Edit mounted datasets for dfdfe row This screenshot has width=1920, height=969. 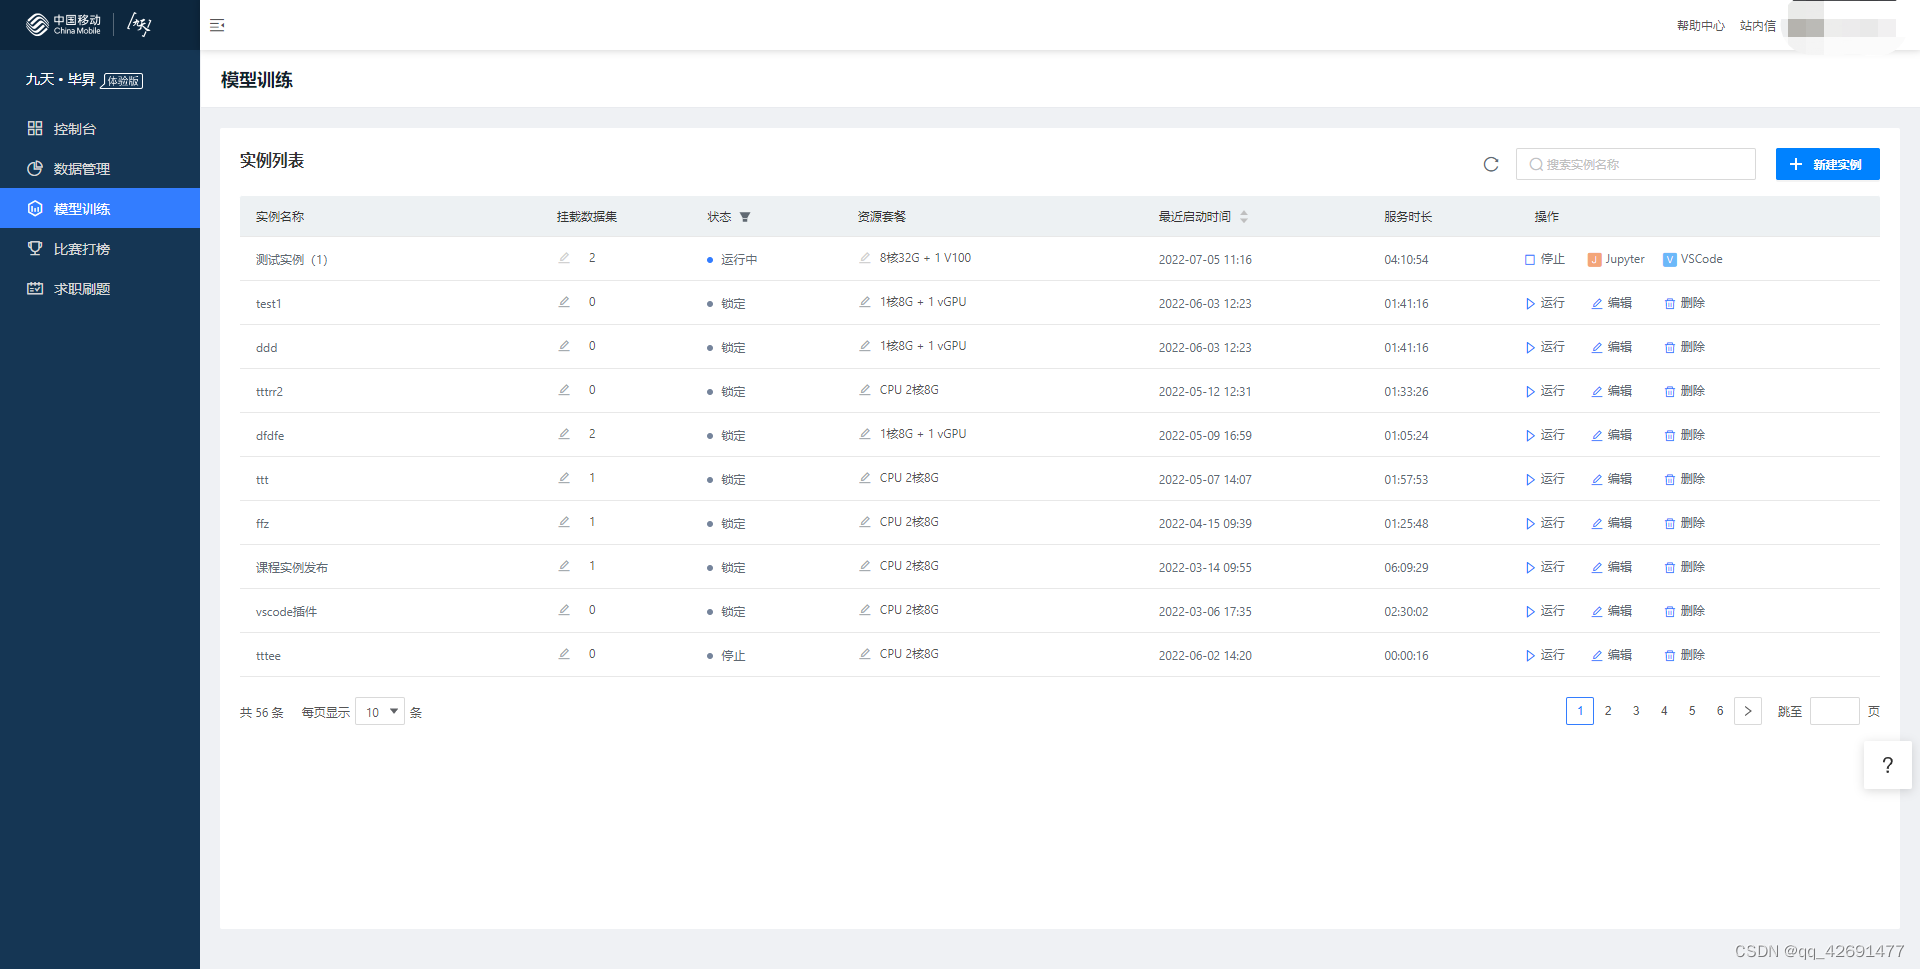tap(564, 434)
